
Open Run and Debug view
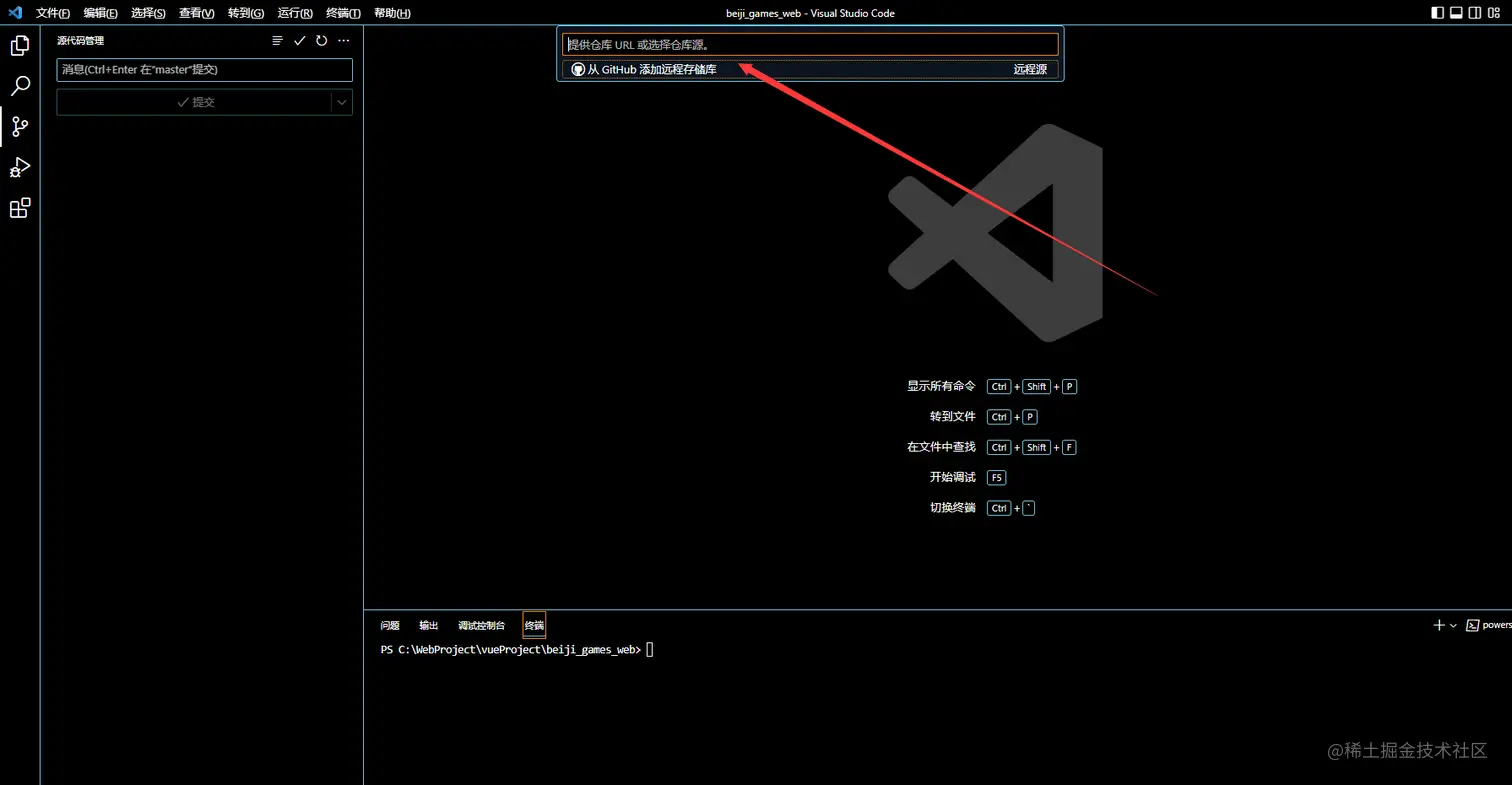click(x=19, y=167)
